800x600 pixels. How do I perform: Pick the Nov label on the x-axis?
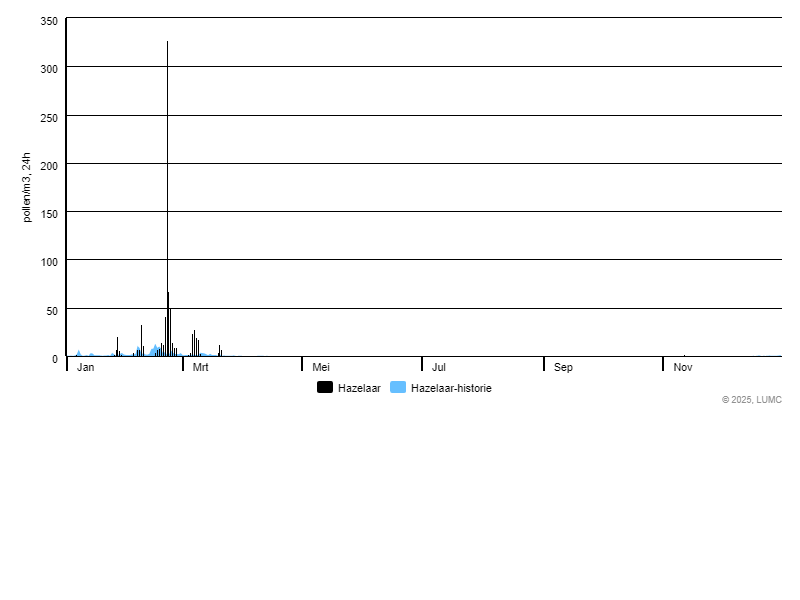pos(683,368)
